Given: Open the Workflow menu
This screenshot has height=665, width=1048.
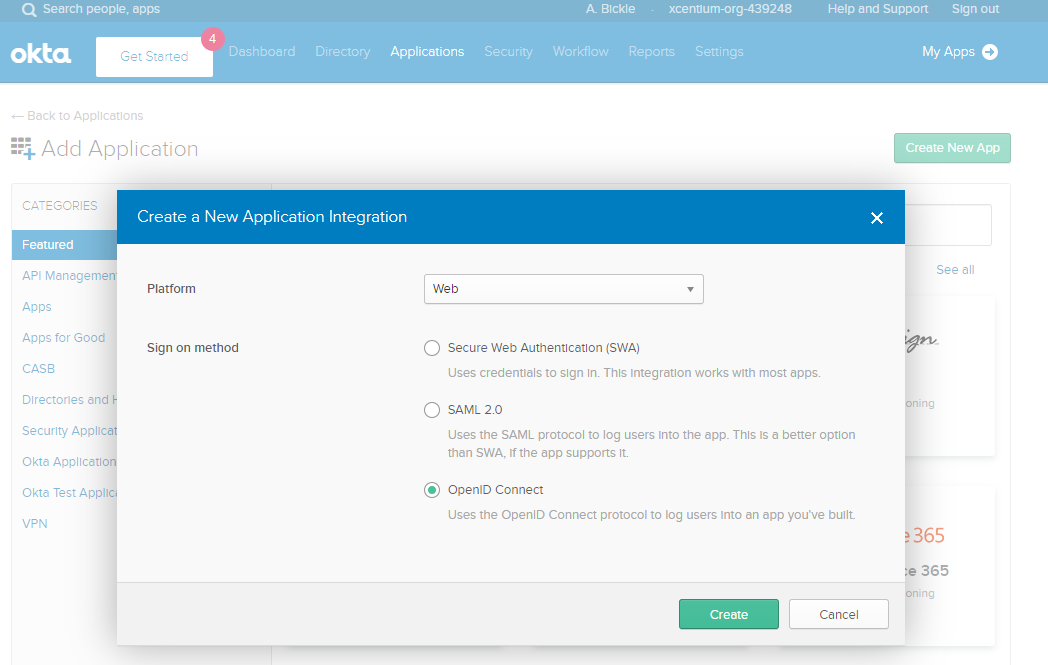Looking at the screenshot, I should pyautogui.click(x=581, y=51).
